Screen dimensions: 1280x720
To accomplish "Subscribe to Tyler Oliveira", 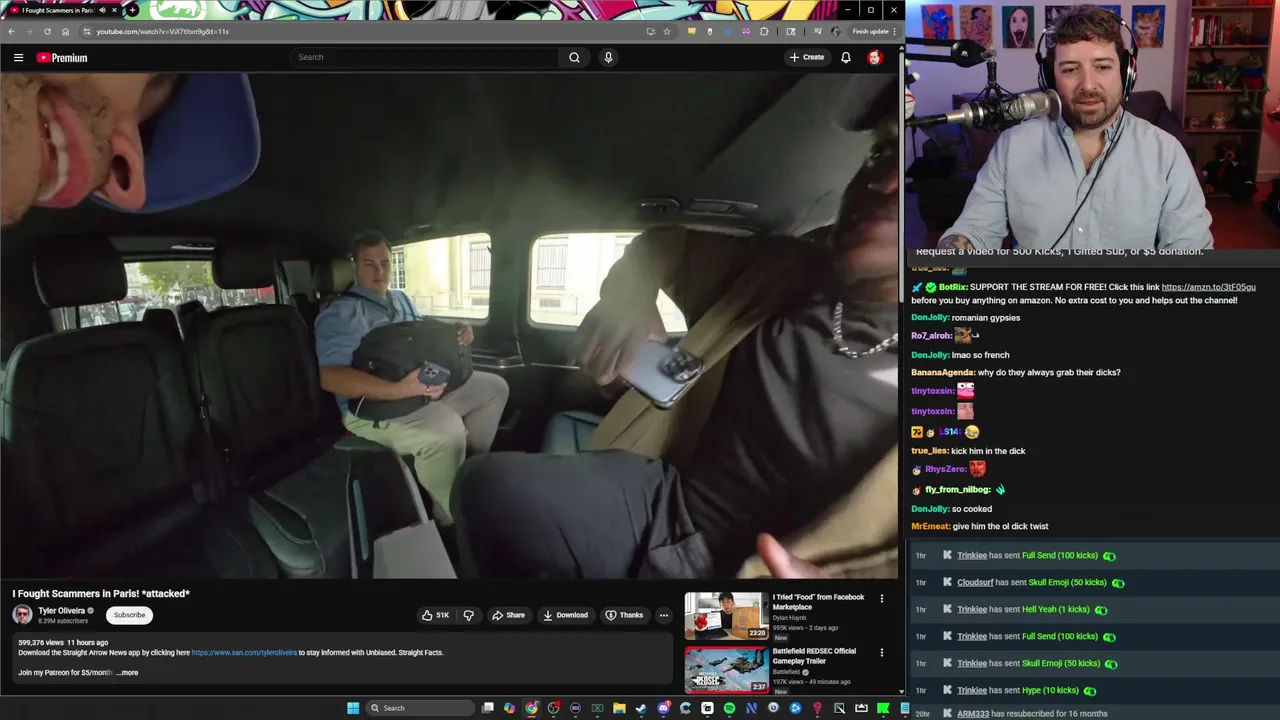I will 129,615.
